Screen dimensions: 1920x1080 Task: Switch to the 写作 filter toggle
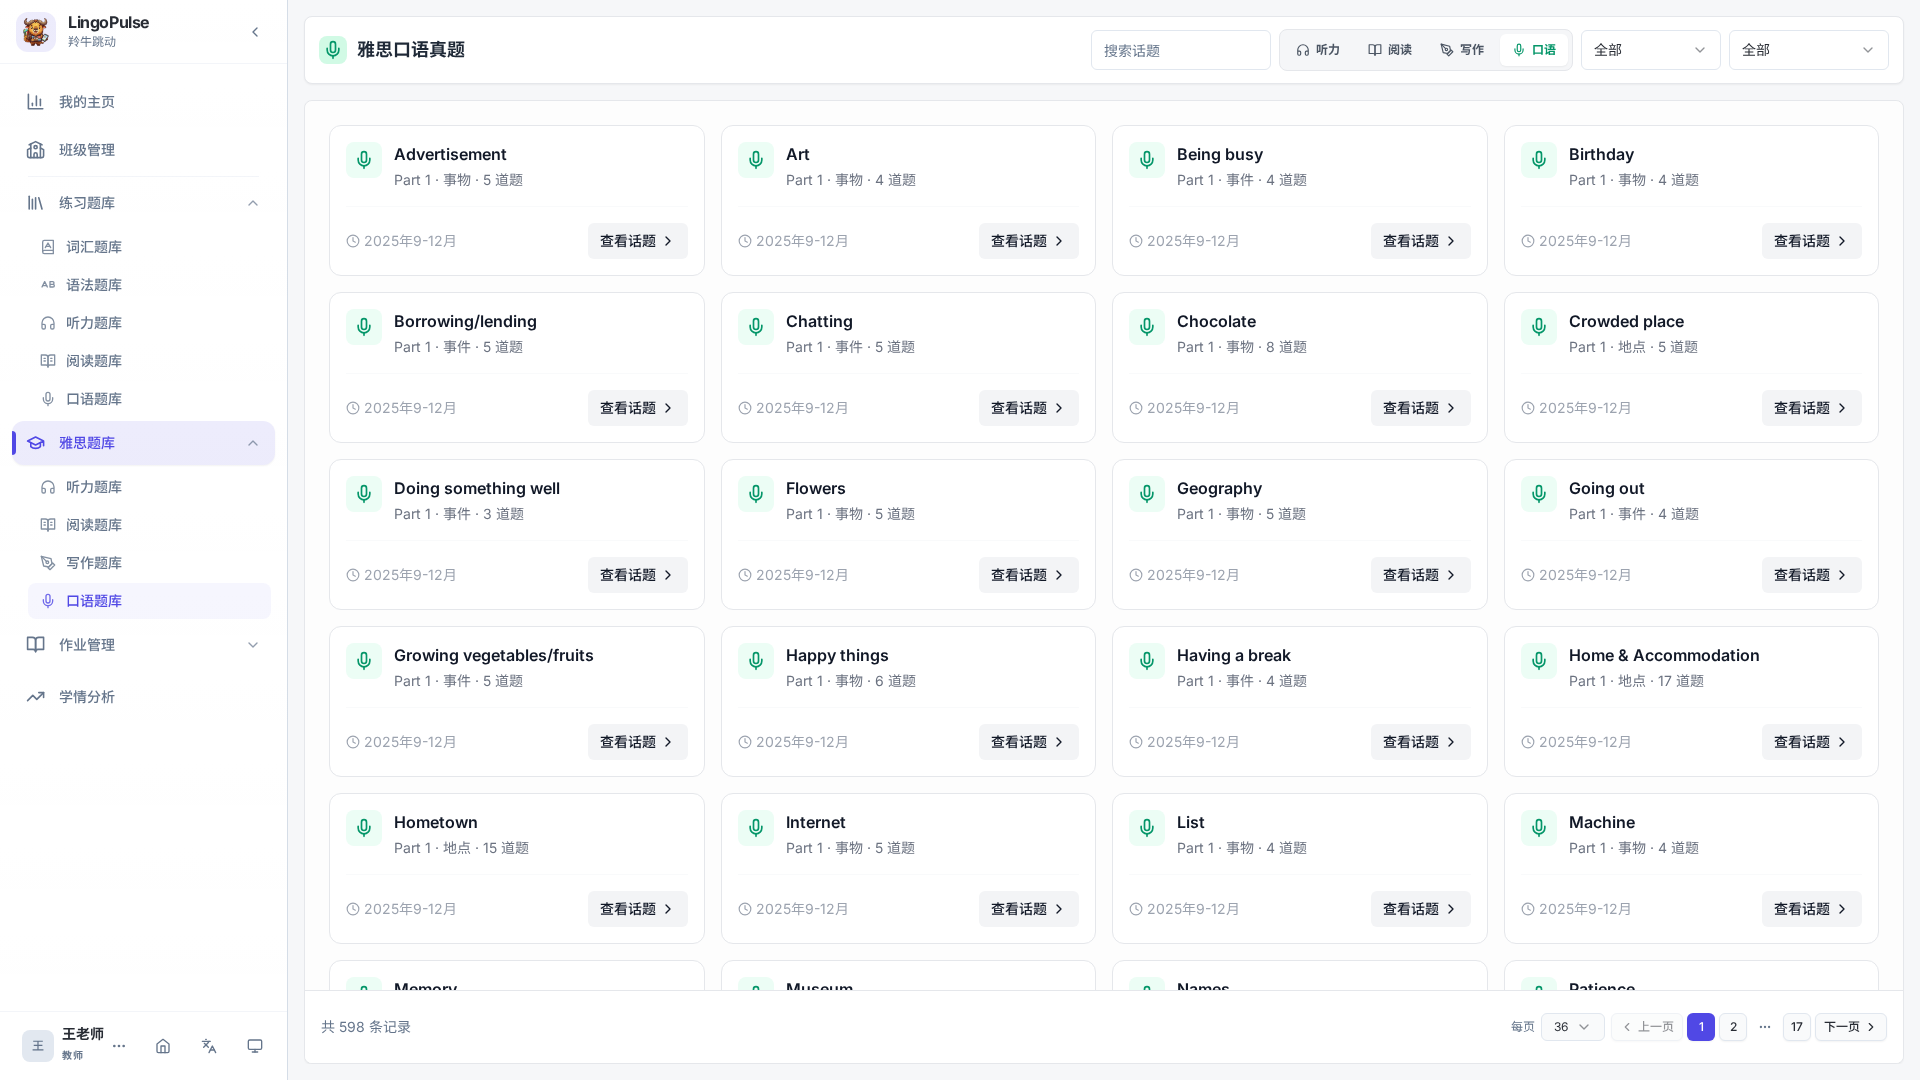coord(1462,50)
